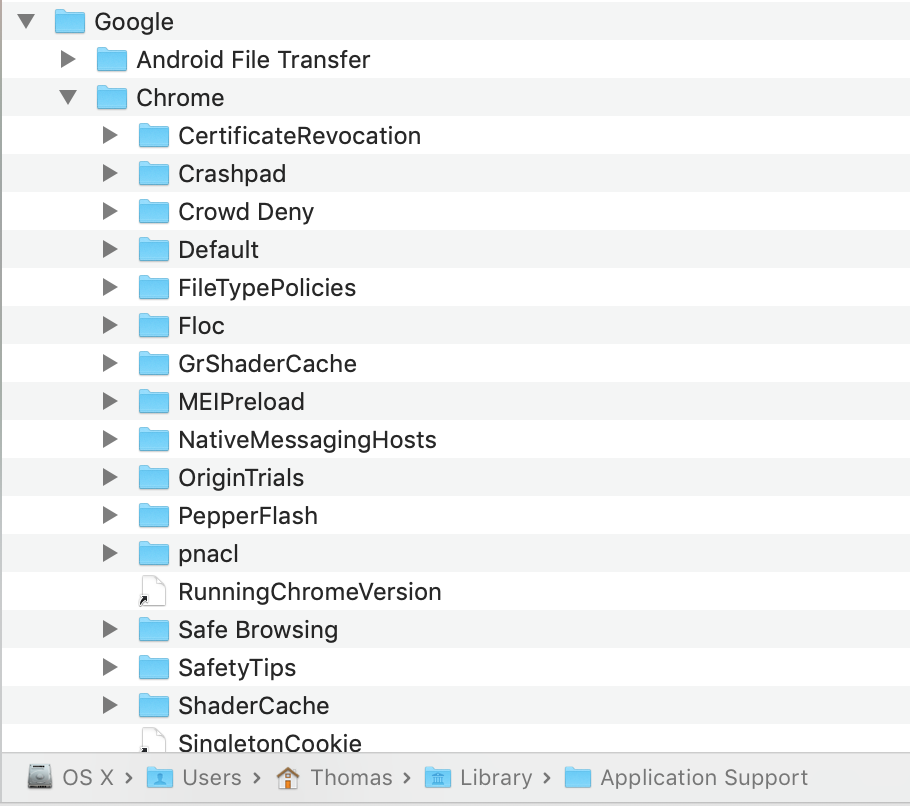The width and height of the screenshot is (910, 806).
Task: Click the FileTypePolicies folder icon
Action: [154, 287]
